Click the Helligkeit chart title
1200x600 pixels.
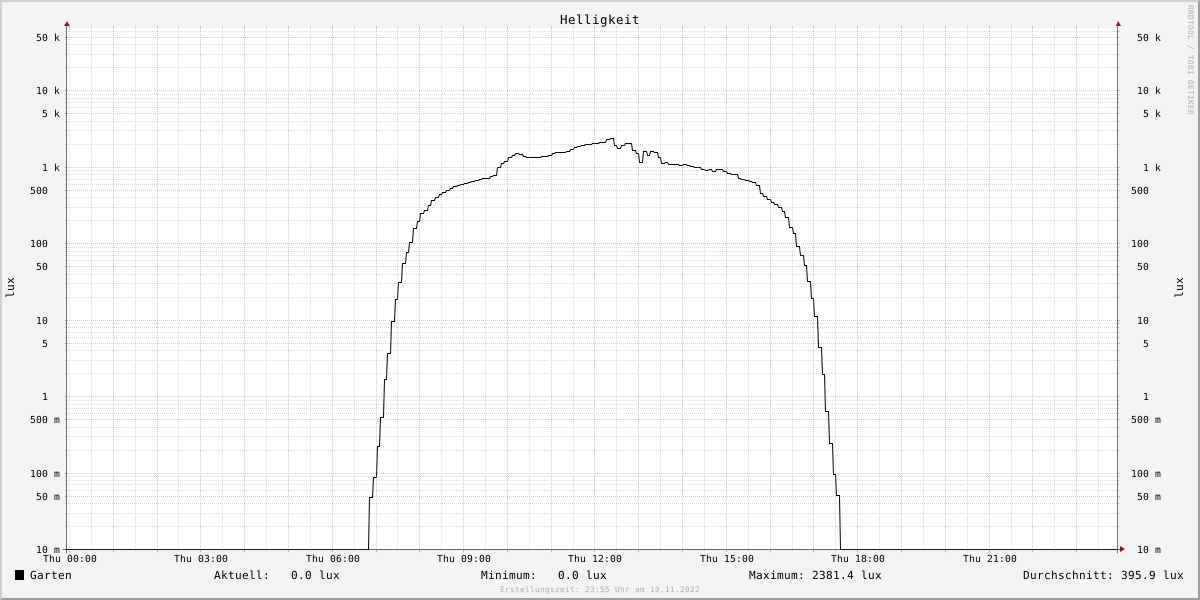pyautogui.click(x=600, y=19)
